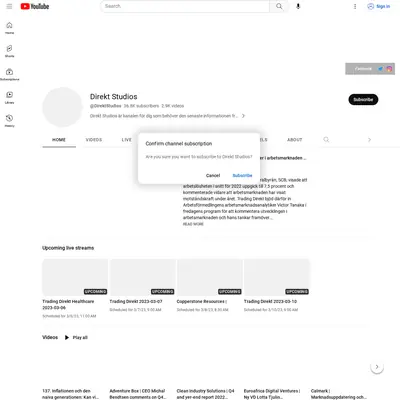
Task: Confirm Subscribe in the dialog
Action: pos(242,175)
